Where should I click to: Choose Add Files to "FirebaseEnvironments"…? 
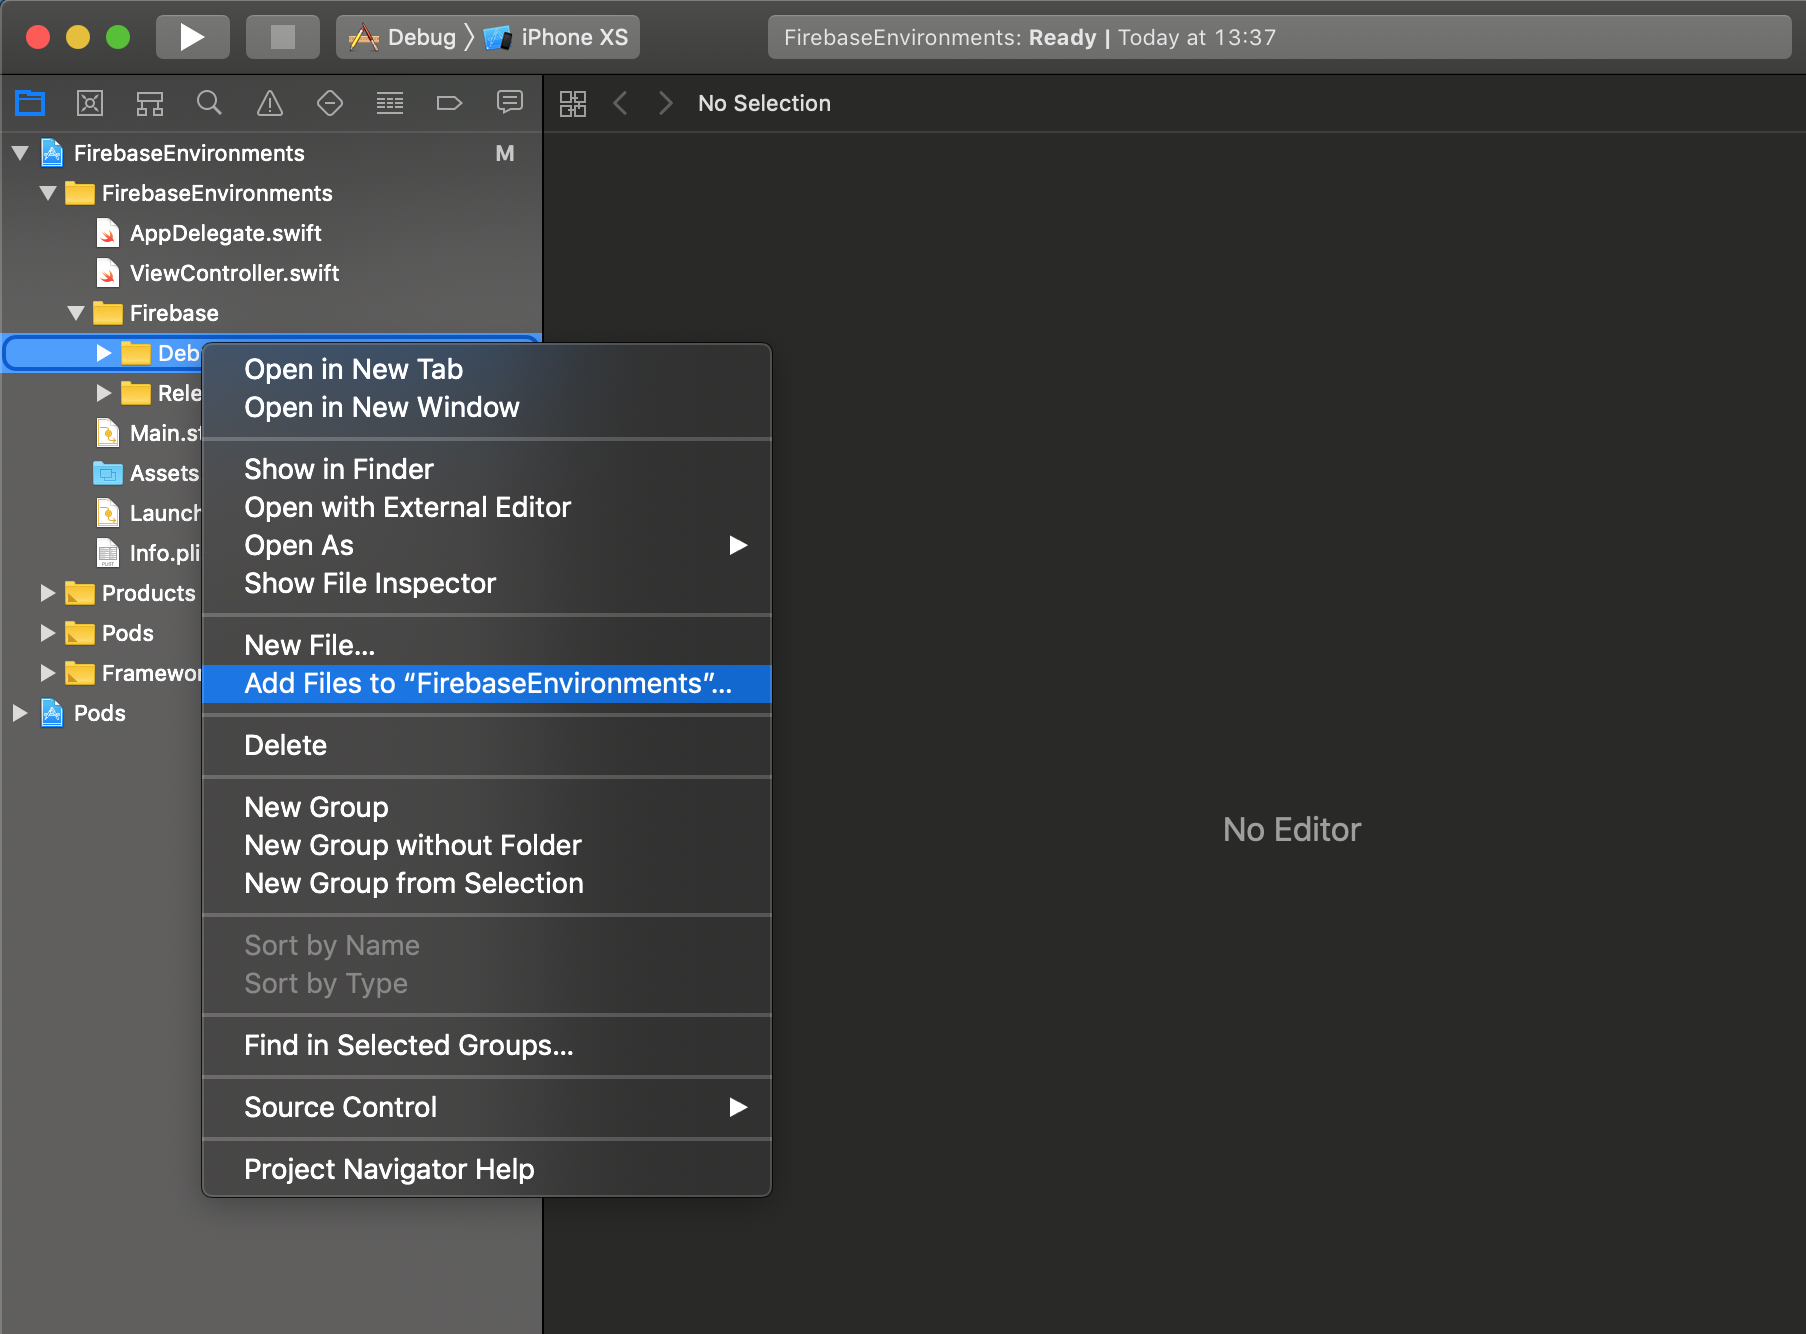[x=486, y=684]
